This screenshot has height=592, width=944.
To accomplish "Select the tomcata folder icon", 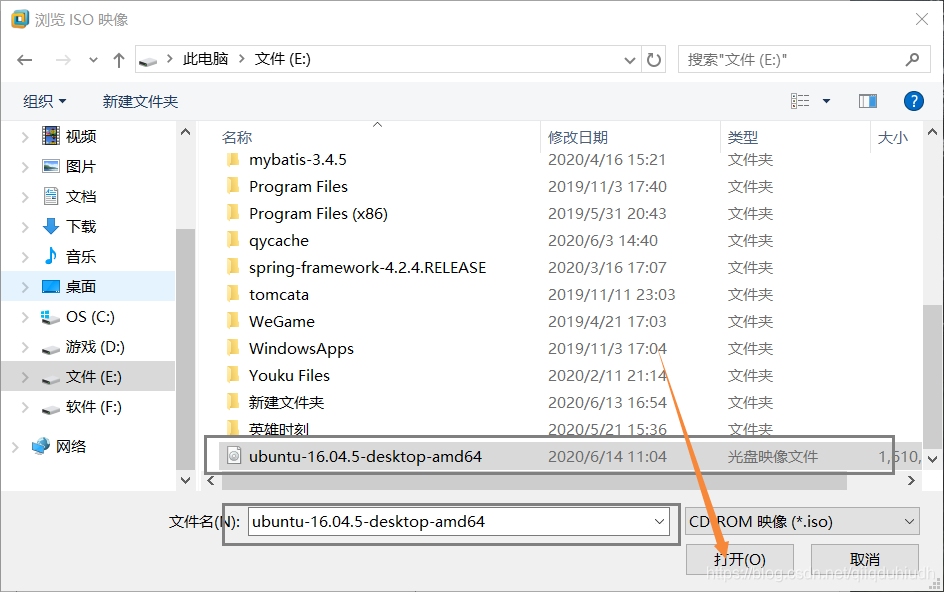I will tap(233, 294).
